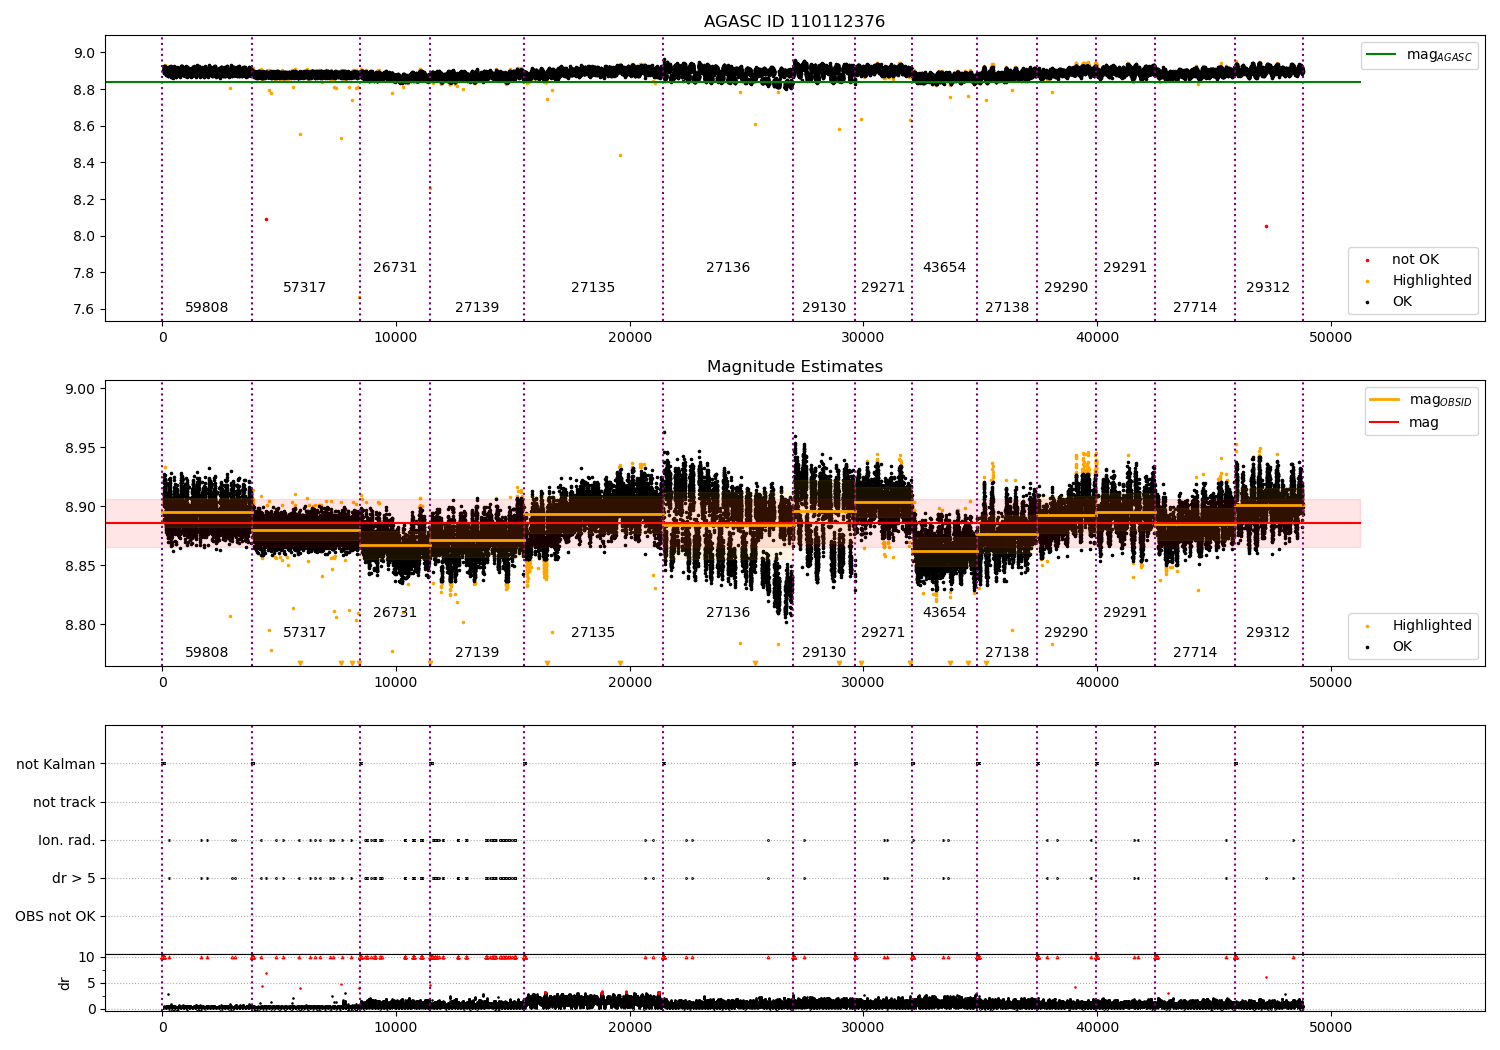The width and height of the screenshot is (1500, 1050).
Task: Click the 'OBS not OK' axis label
Action: tap(56, 916)
